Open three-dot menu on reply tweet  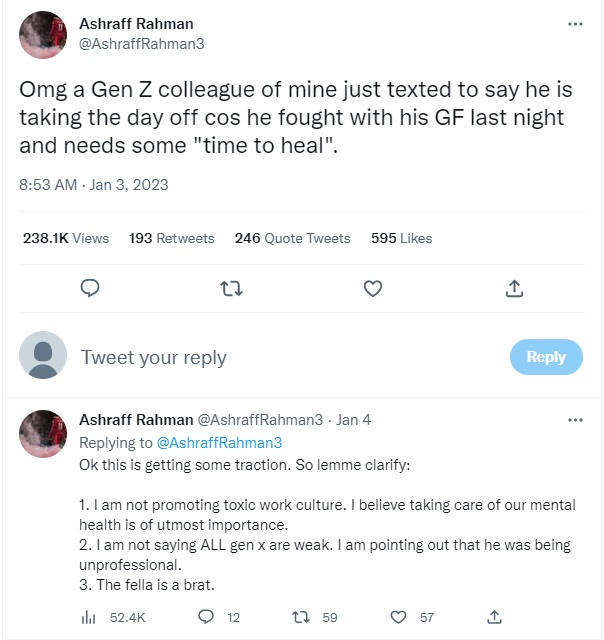pyautogui.click(x=575, y=420)
